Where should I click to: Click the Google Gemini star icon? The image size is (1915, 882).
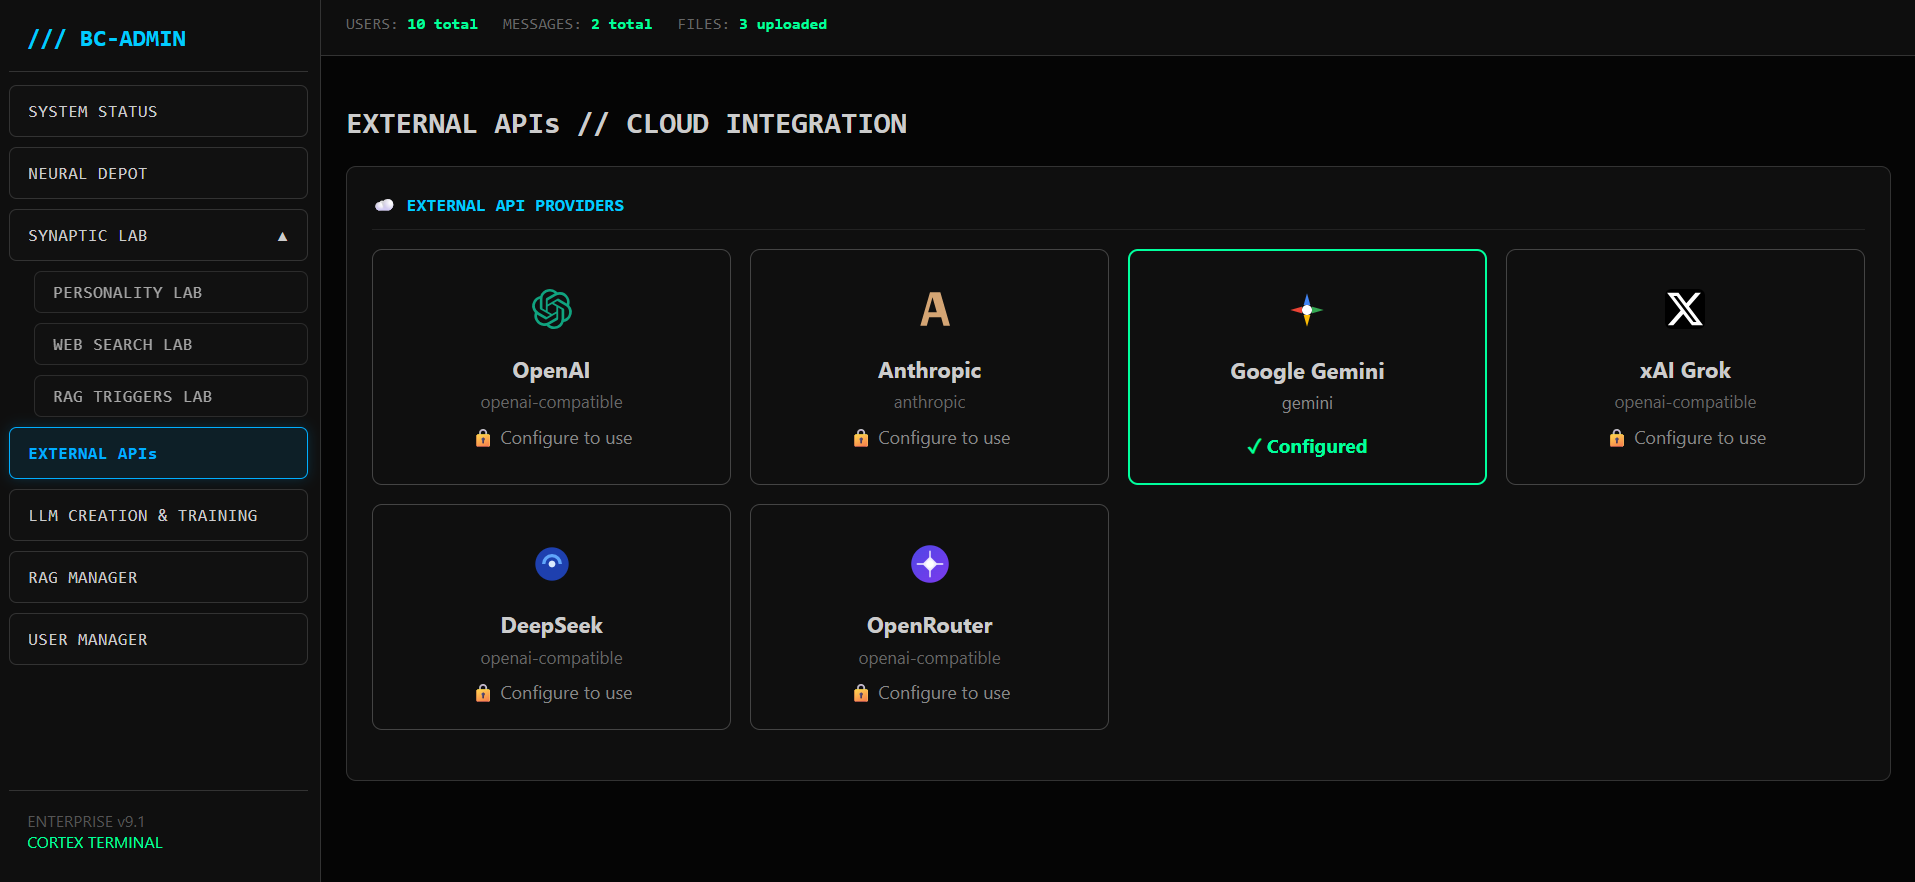pyautogui.click(x=1306, y=310)
